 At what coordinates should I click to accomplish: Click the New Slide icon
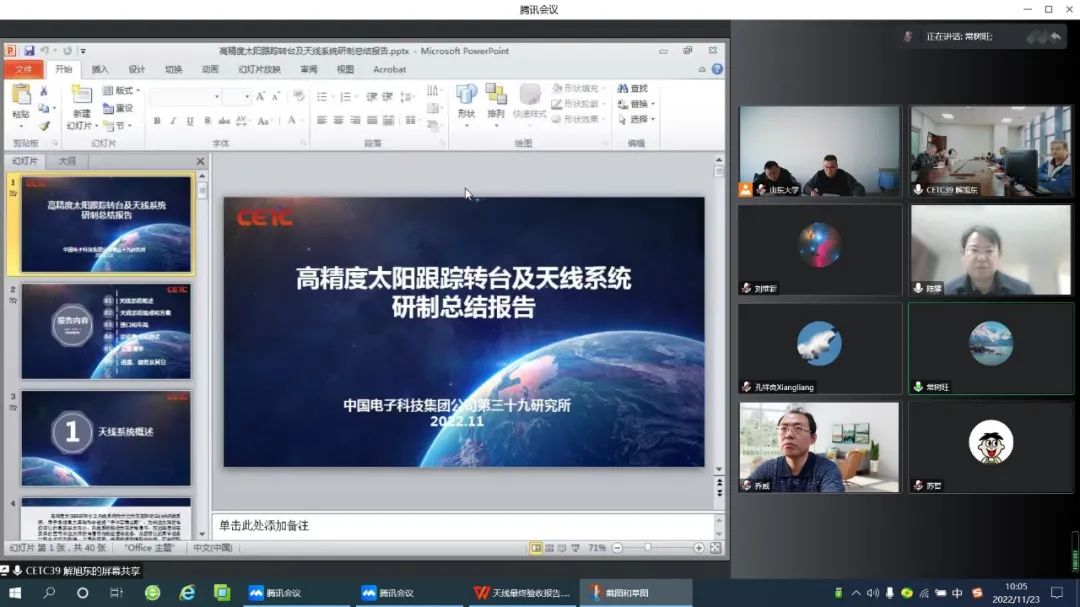coord(81,94)
